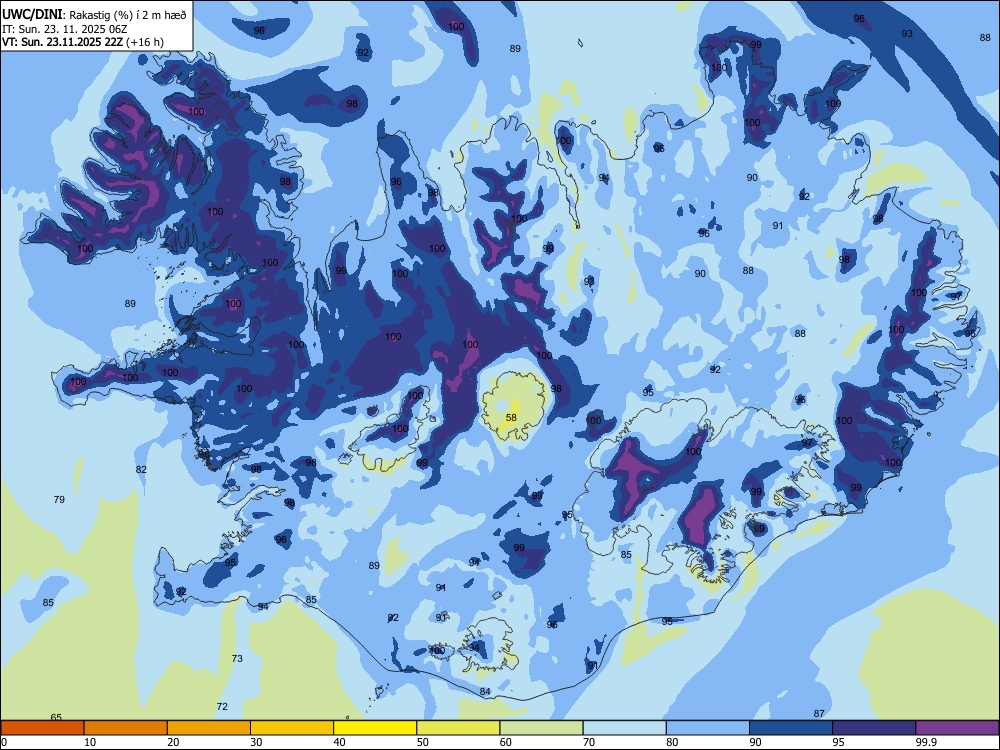Click the 73 humidity value on the map
The height and width of the screenshot is (750, 1000).
pyautogui.click(x=237, y=658)
